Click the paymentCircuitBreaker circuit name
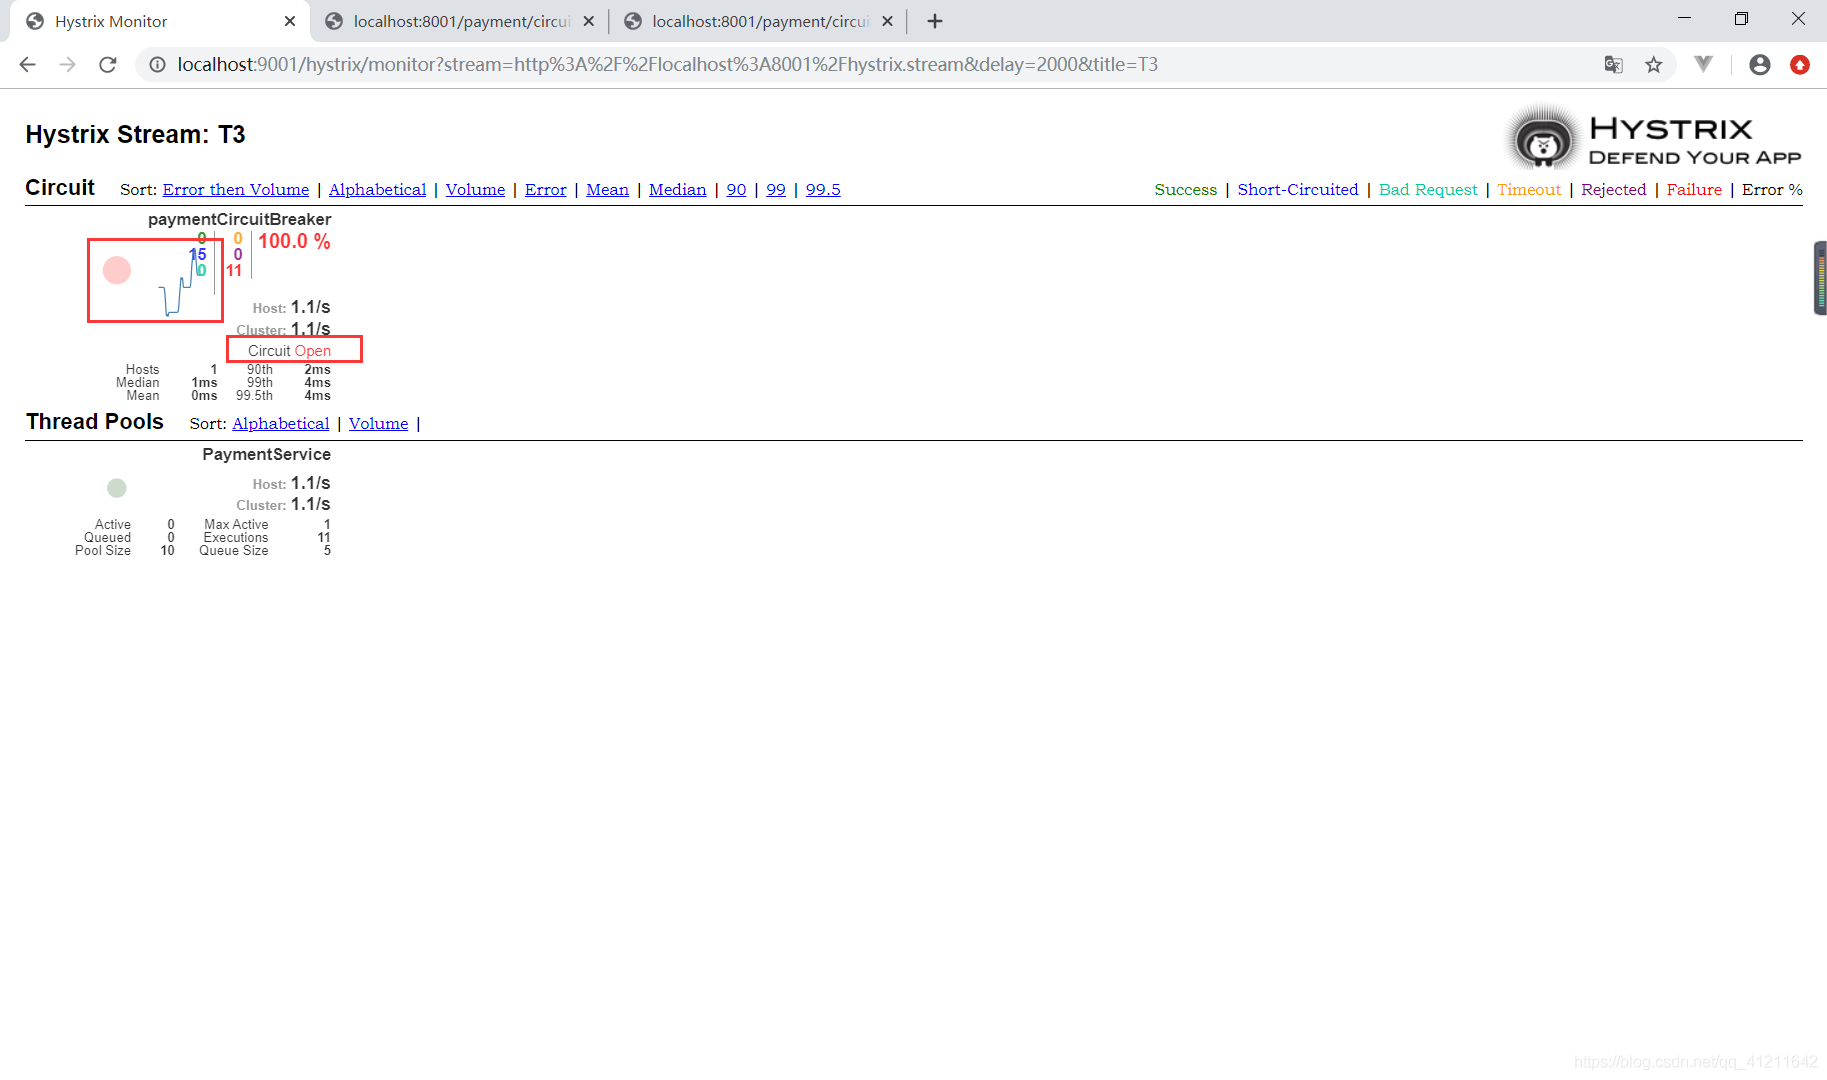Screen dimensions: 1827x1080 (x=239, y=220)
